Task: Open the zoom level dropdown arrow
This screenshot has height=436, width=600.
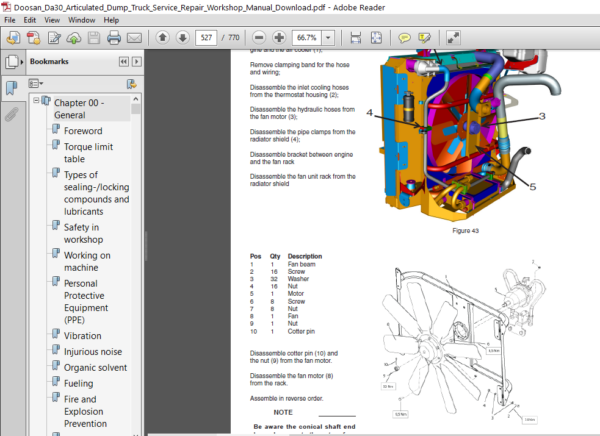Action: click(x=328, y=38)
